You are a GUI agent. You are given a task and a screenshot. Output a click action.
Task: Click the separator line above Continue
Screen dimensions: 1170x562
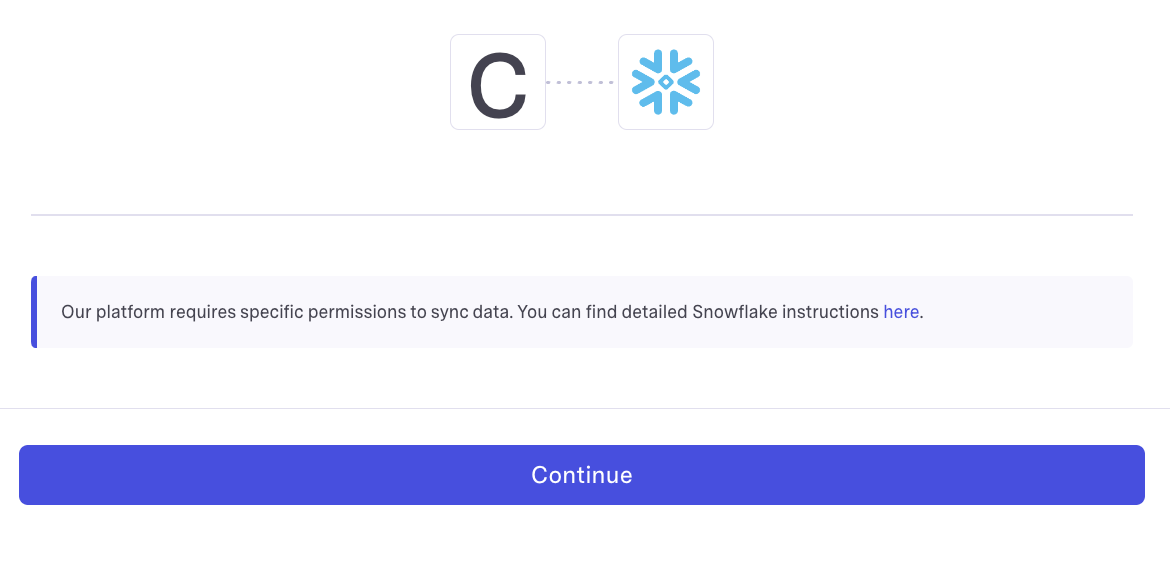click(x=585, y=408)
